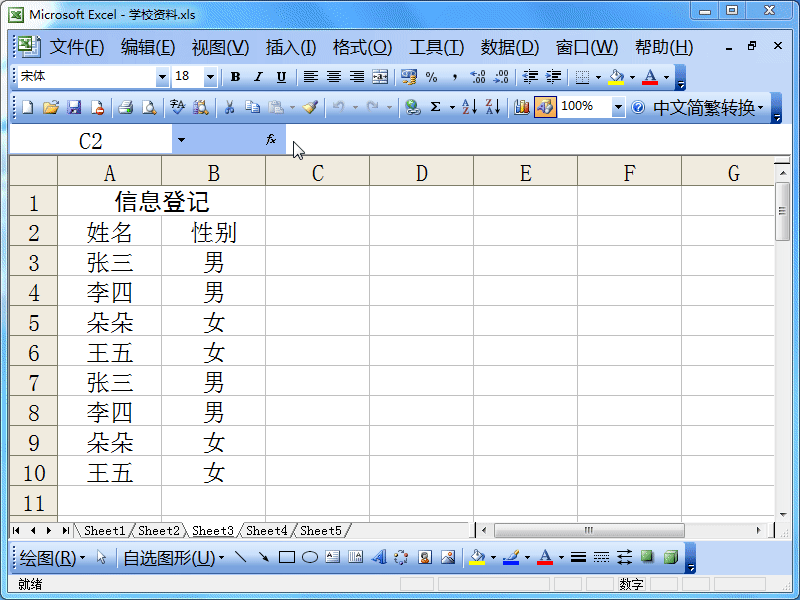
Task: Open fill color dropdown arrow
Action: pos(632,78)
